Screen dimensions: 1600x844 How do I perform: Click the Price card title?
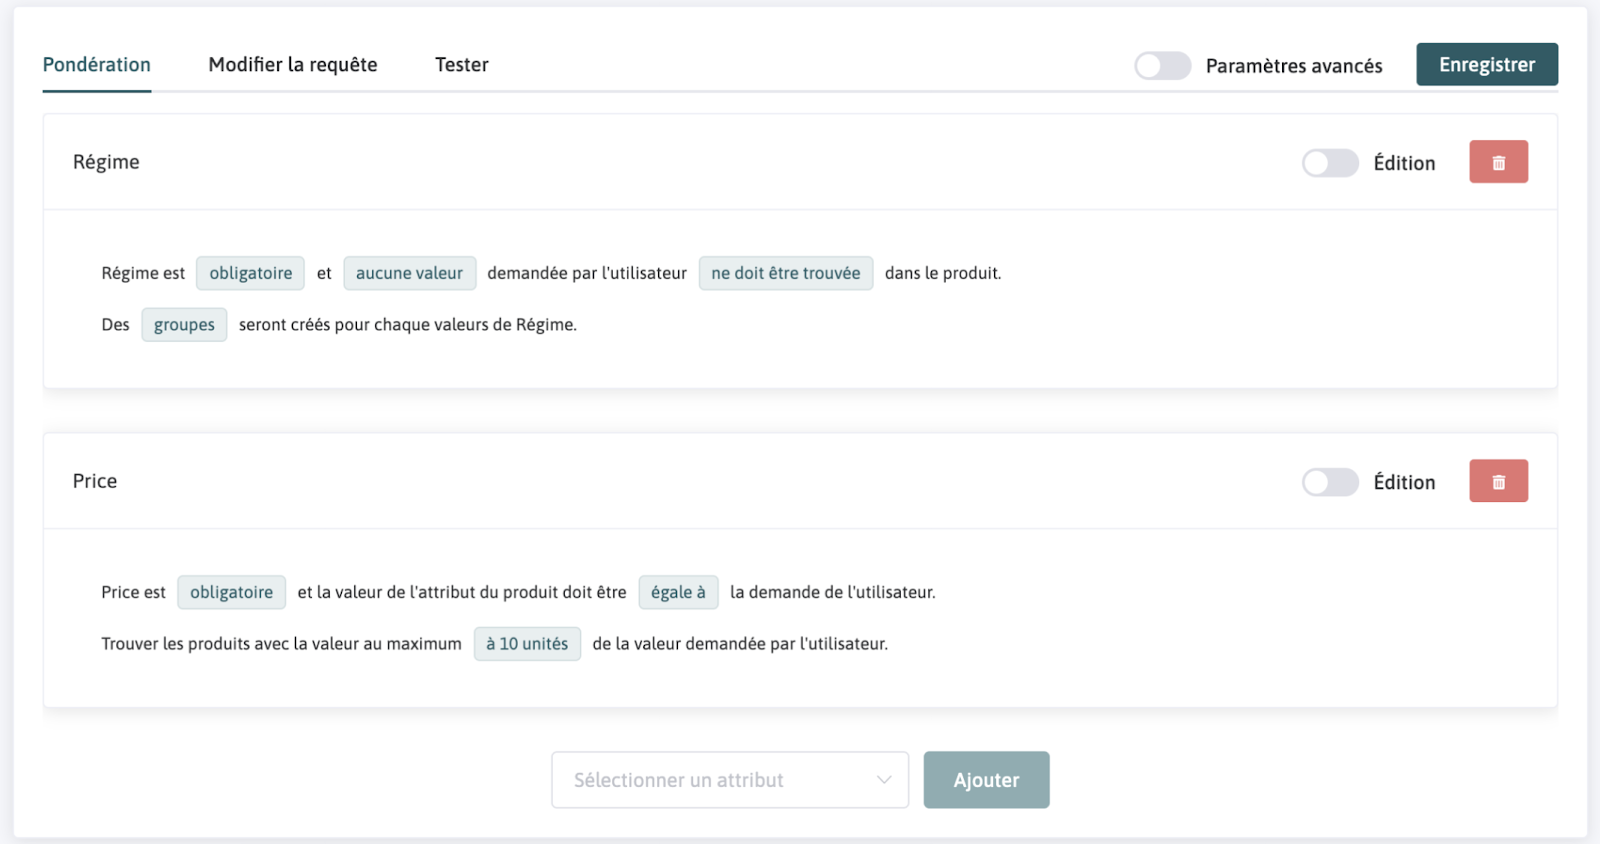[95, 481]
